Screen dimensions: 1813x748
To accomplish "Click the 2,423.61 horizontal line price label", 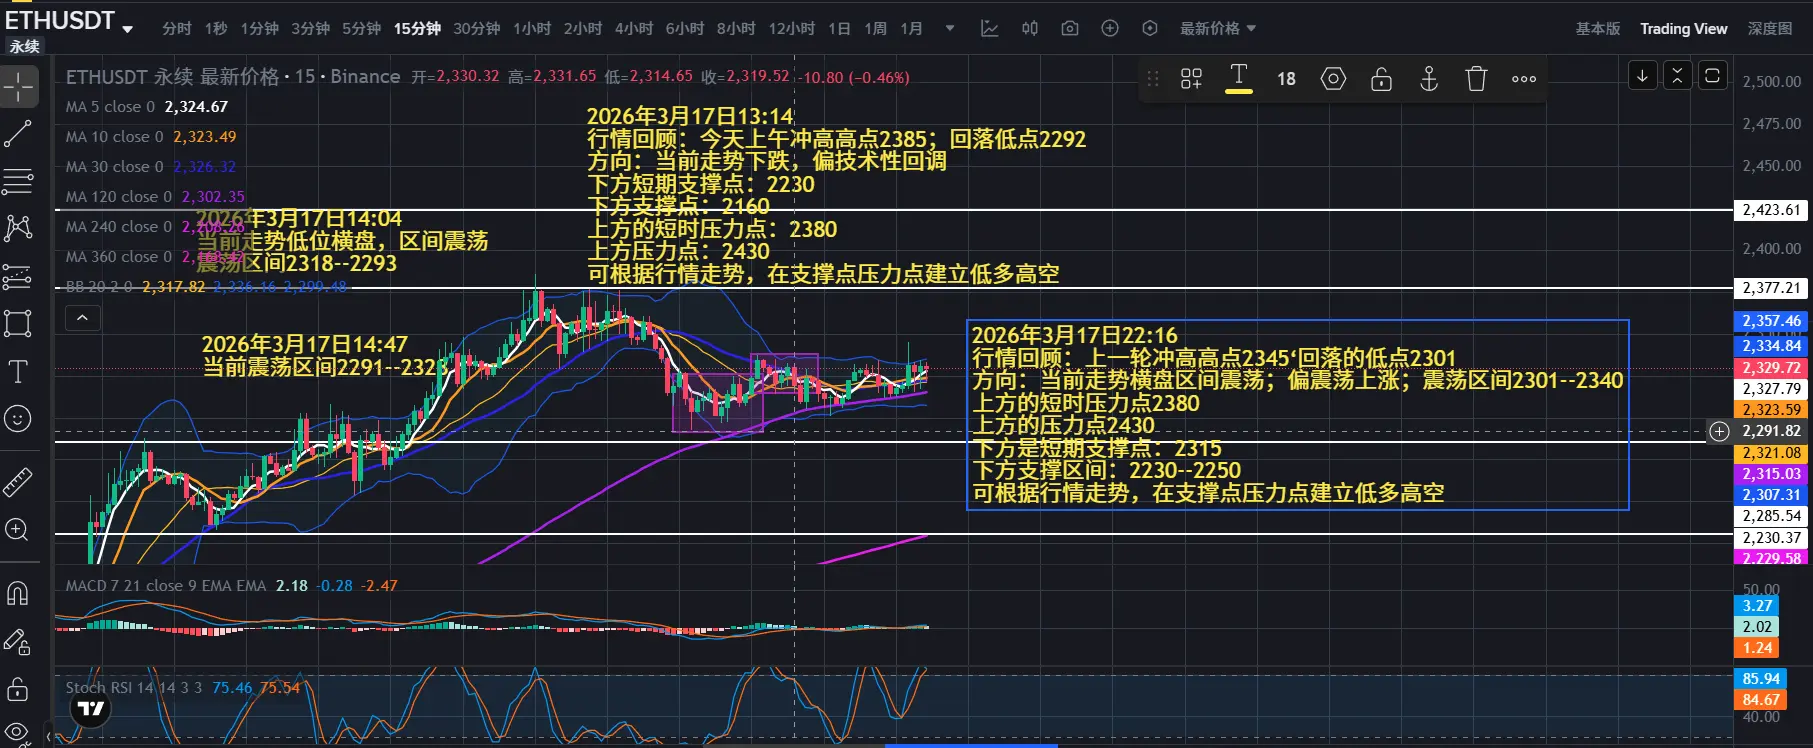I will (1771, 210).
